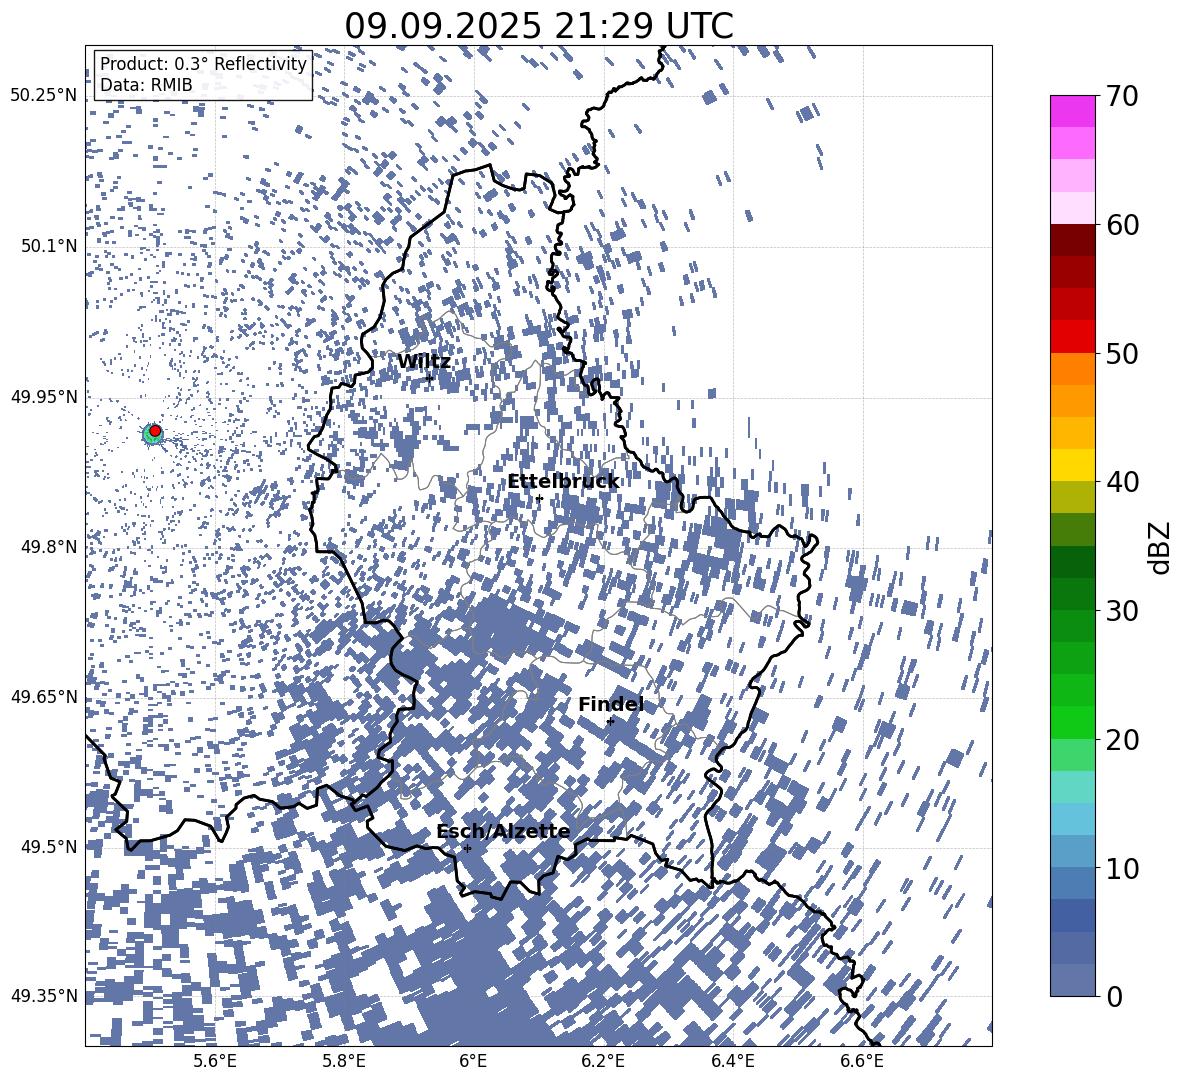Image resolution: width=1184 pixels, height=1081 pixels.
Task: Click the 20 colorbar tick label
Action: tap(1122, 740)
